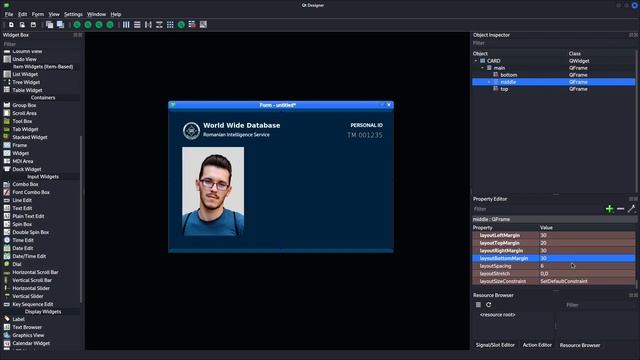Open the Settings menu
640x360 pixels.
[x=73, y=14]
